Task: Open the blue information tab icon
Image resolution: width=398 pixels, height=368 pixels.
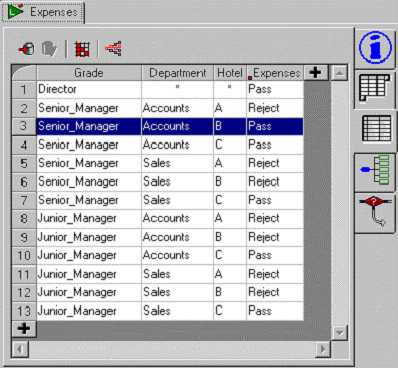Action: coord(375,48)
